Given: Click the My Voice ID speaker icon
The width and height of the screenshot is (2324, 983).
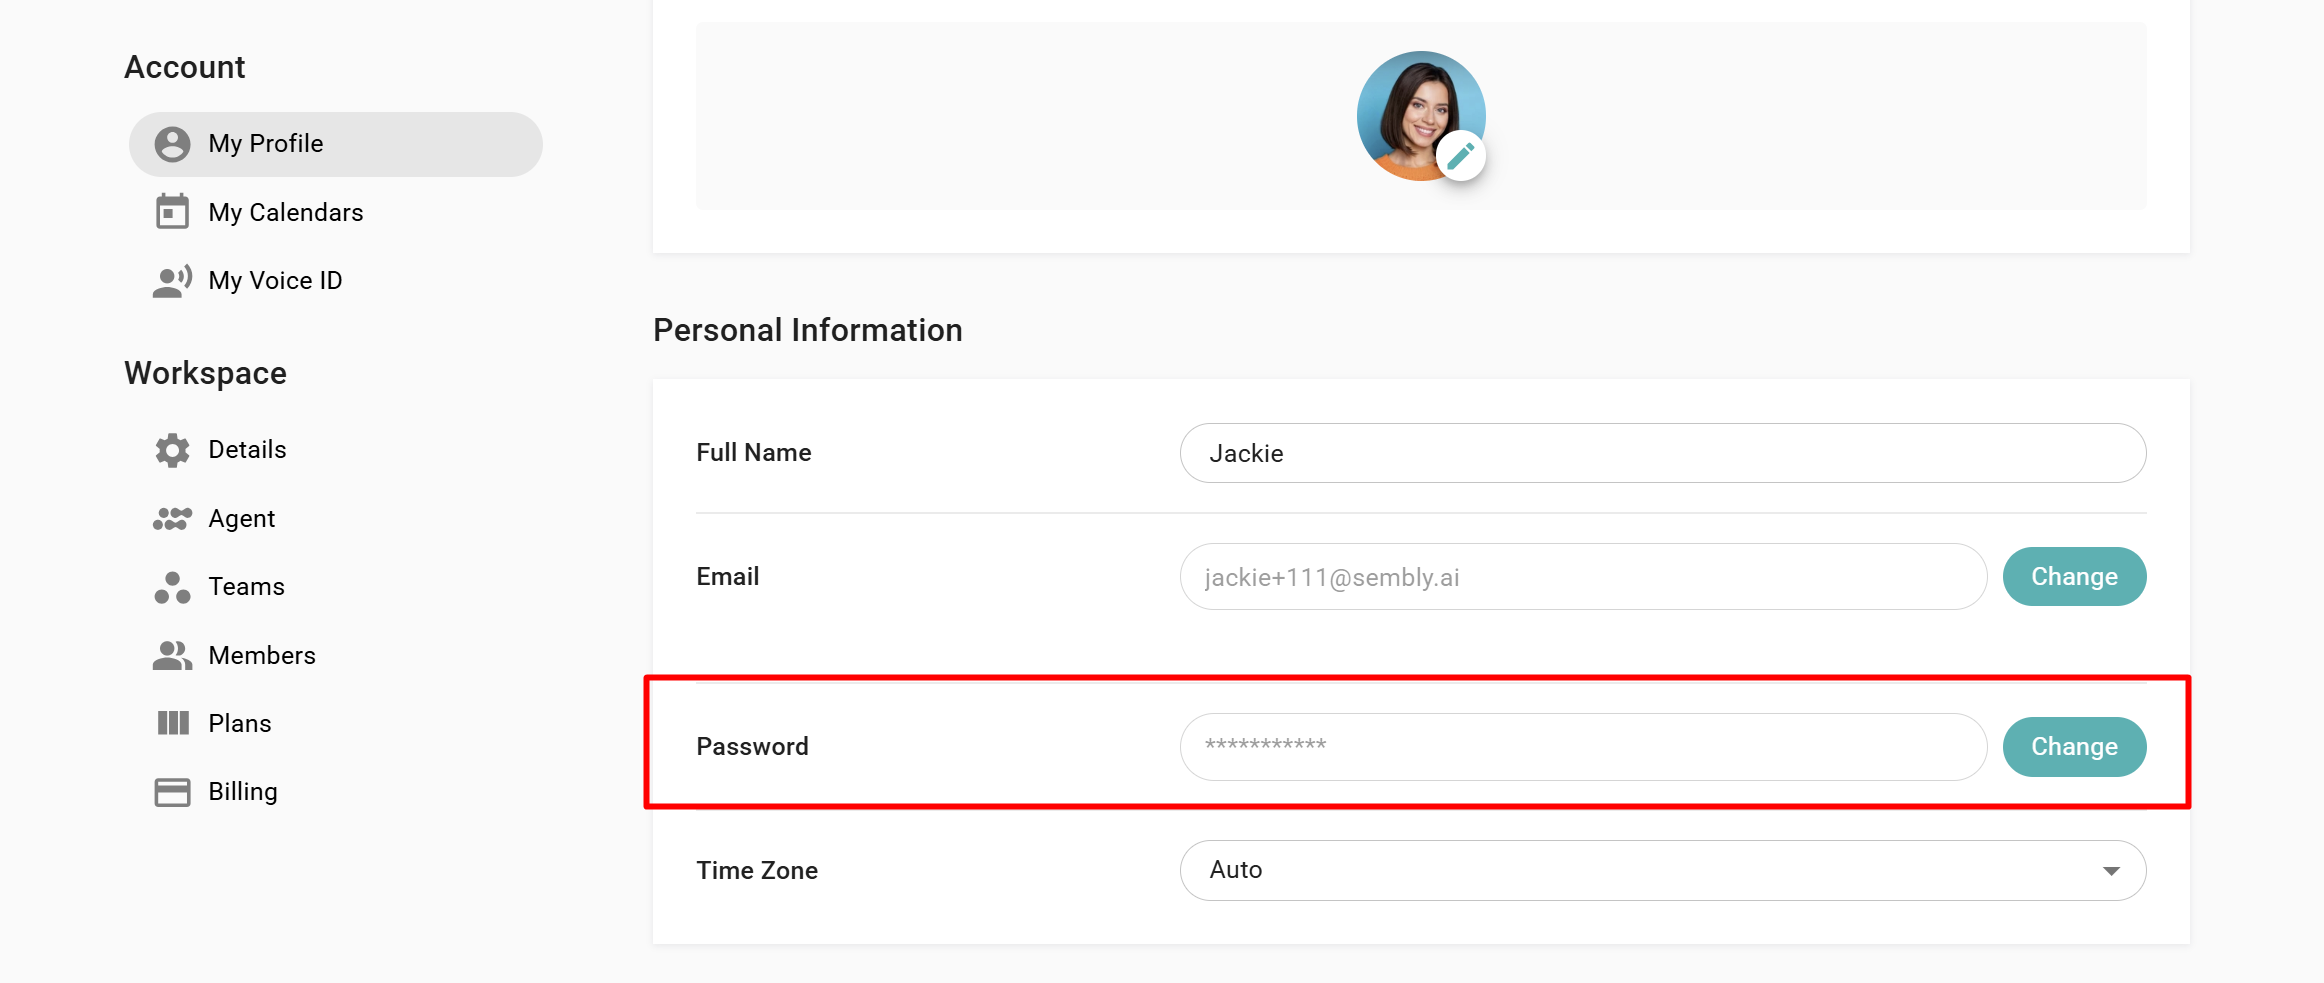Looking at the screenshot, I should pyautogui.click(x=172, y=281).
